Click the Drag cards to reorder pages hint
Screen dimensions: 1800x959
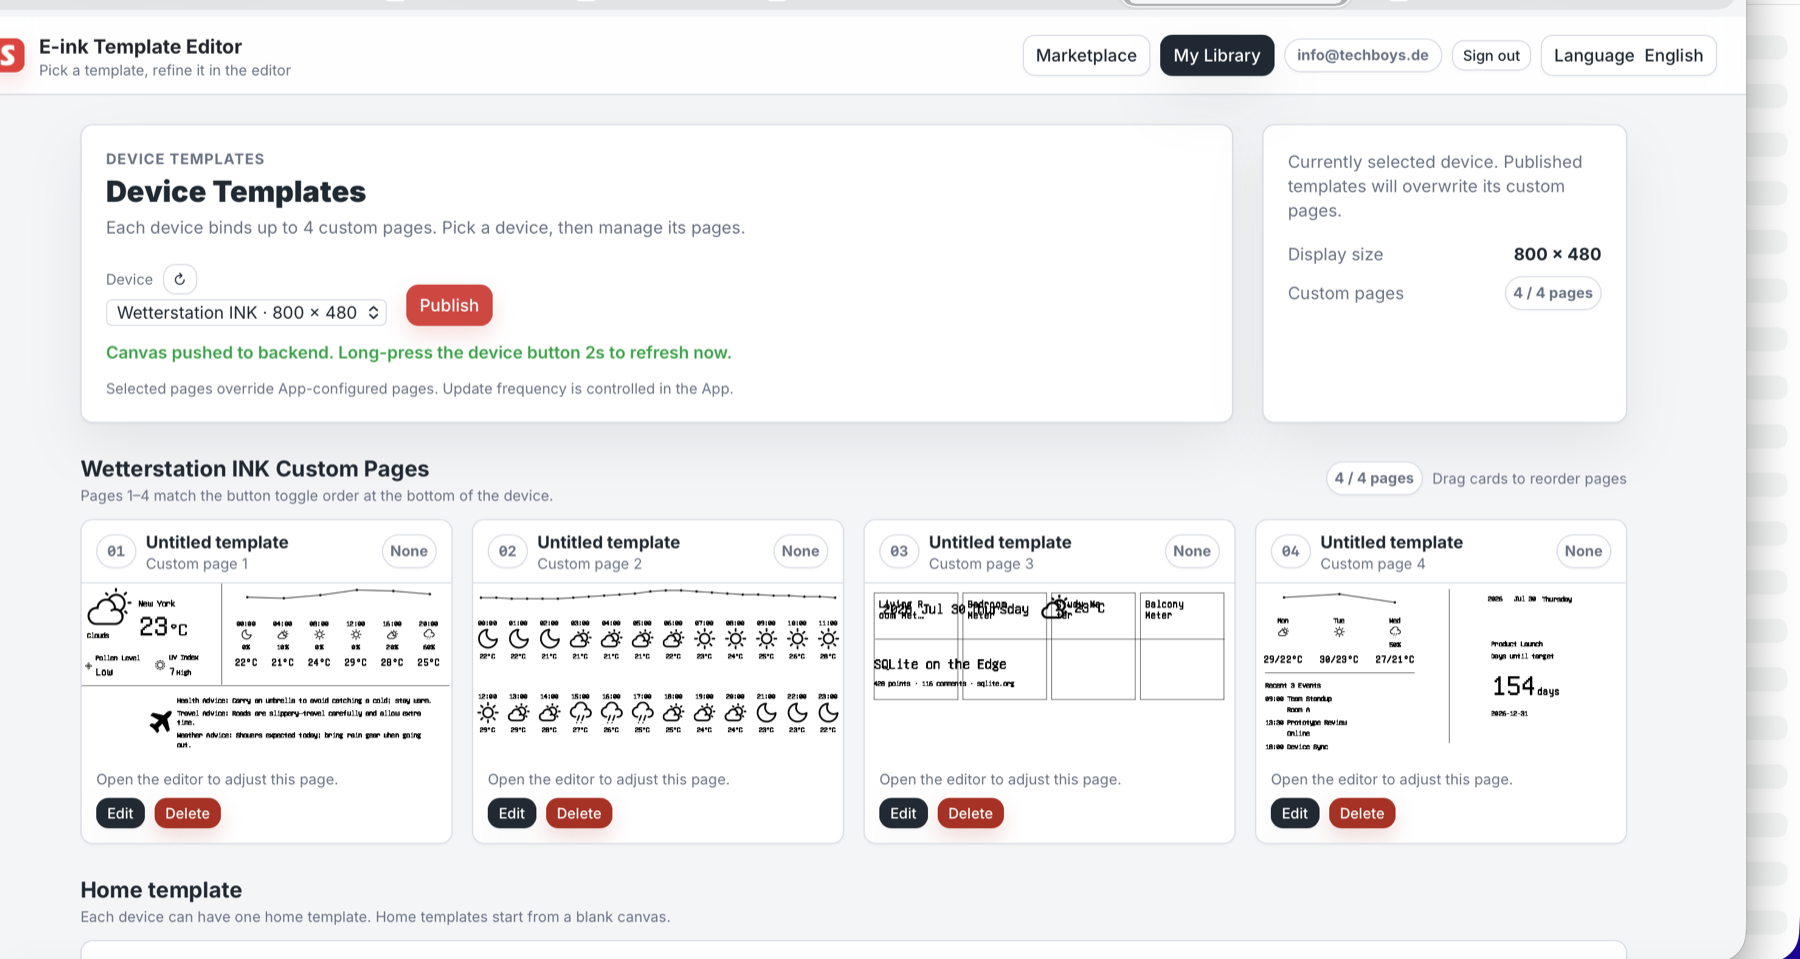coord(1529,479)
